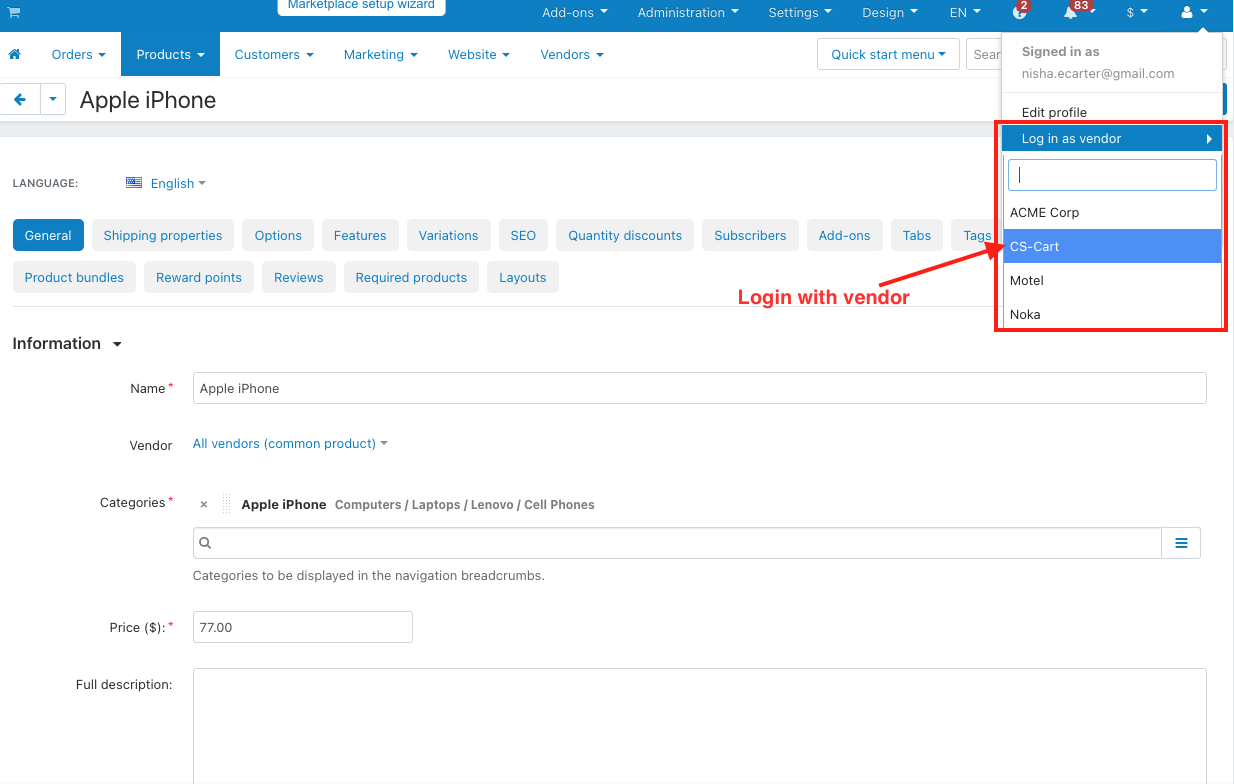Remove the Apple iPhone category with the x icon
Viewport: 1234px width, 784px height.
[x=203, y=505]
